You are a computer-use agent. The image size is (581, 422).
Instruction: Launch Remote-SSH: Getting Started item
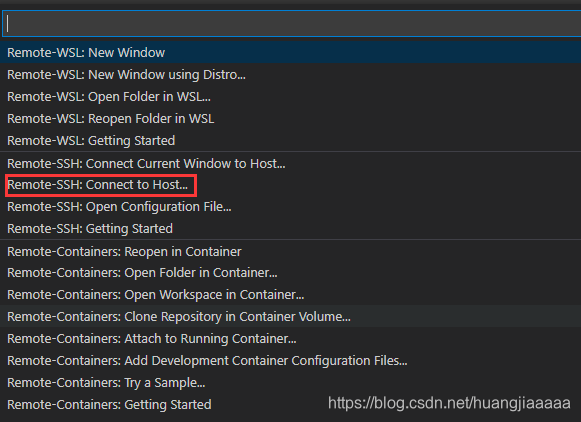[290, 229]
